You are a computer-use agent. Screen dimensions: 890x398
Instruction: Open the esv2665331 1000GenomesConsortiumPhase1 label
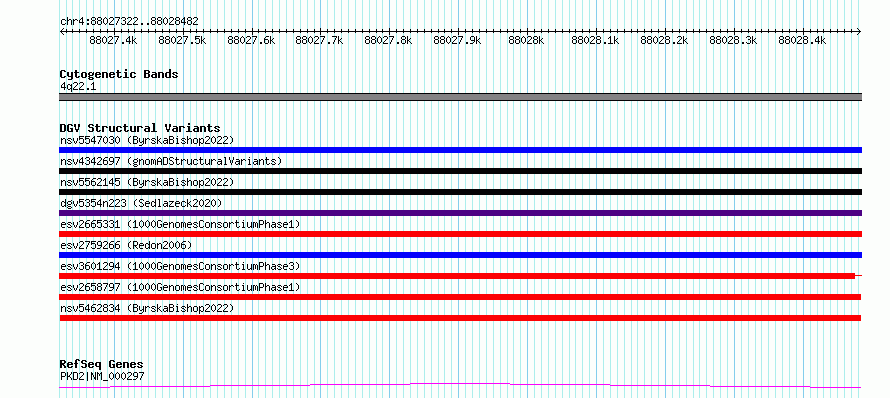point(180,224)
